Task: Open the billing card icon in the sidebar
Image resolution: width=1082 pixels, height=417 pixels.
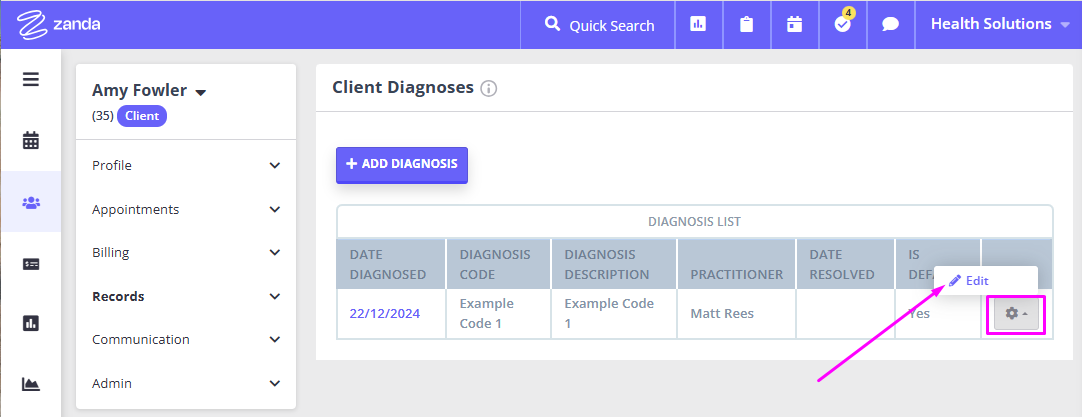Action: tap(31, 264)
